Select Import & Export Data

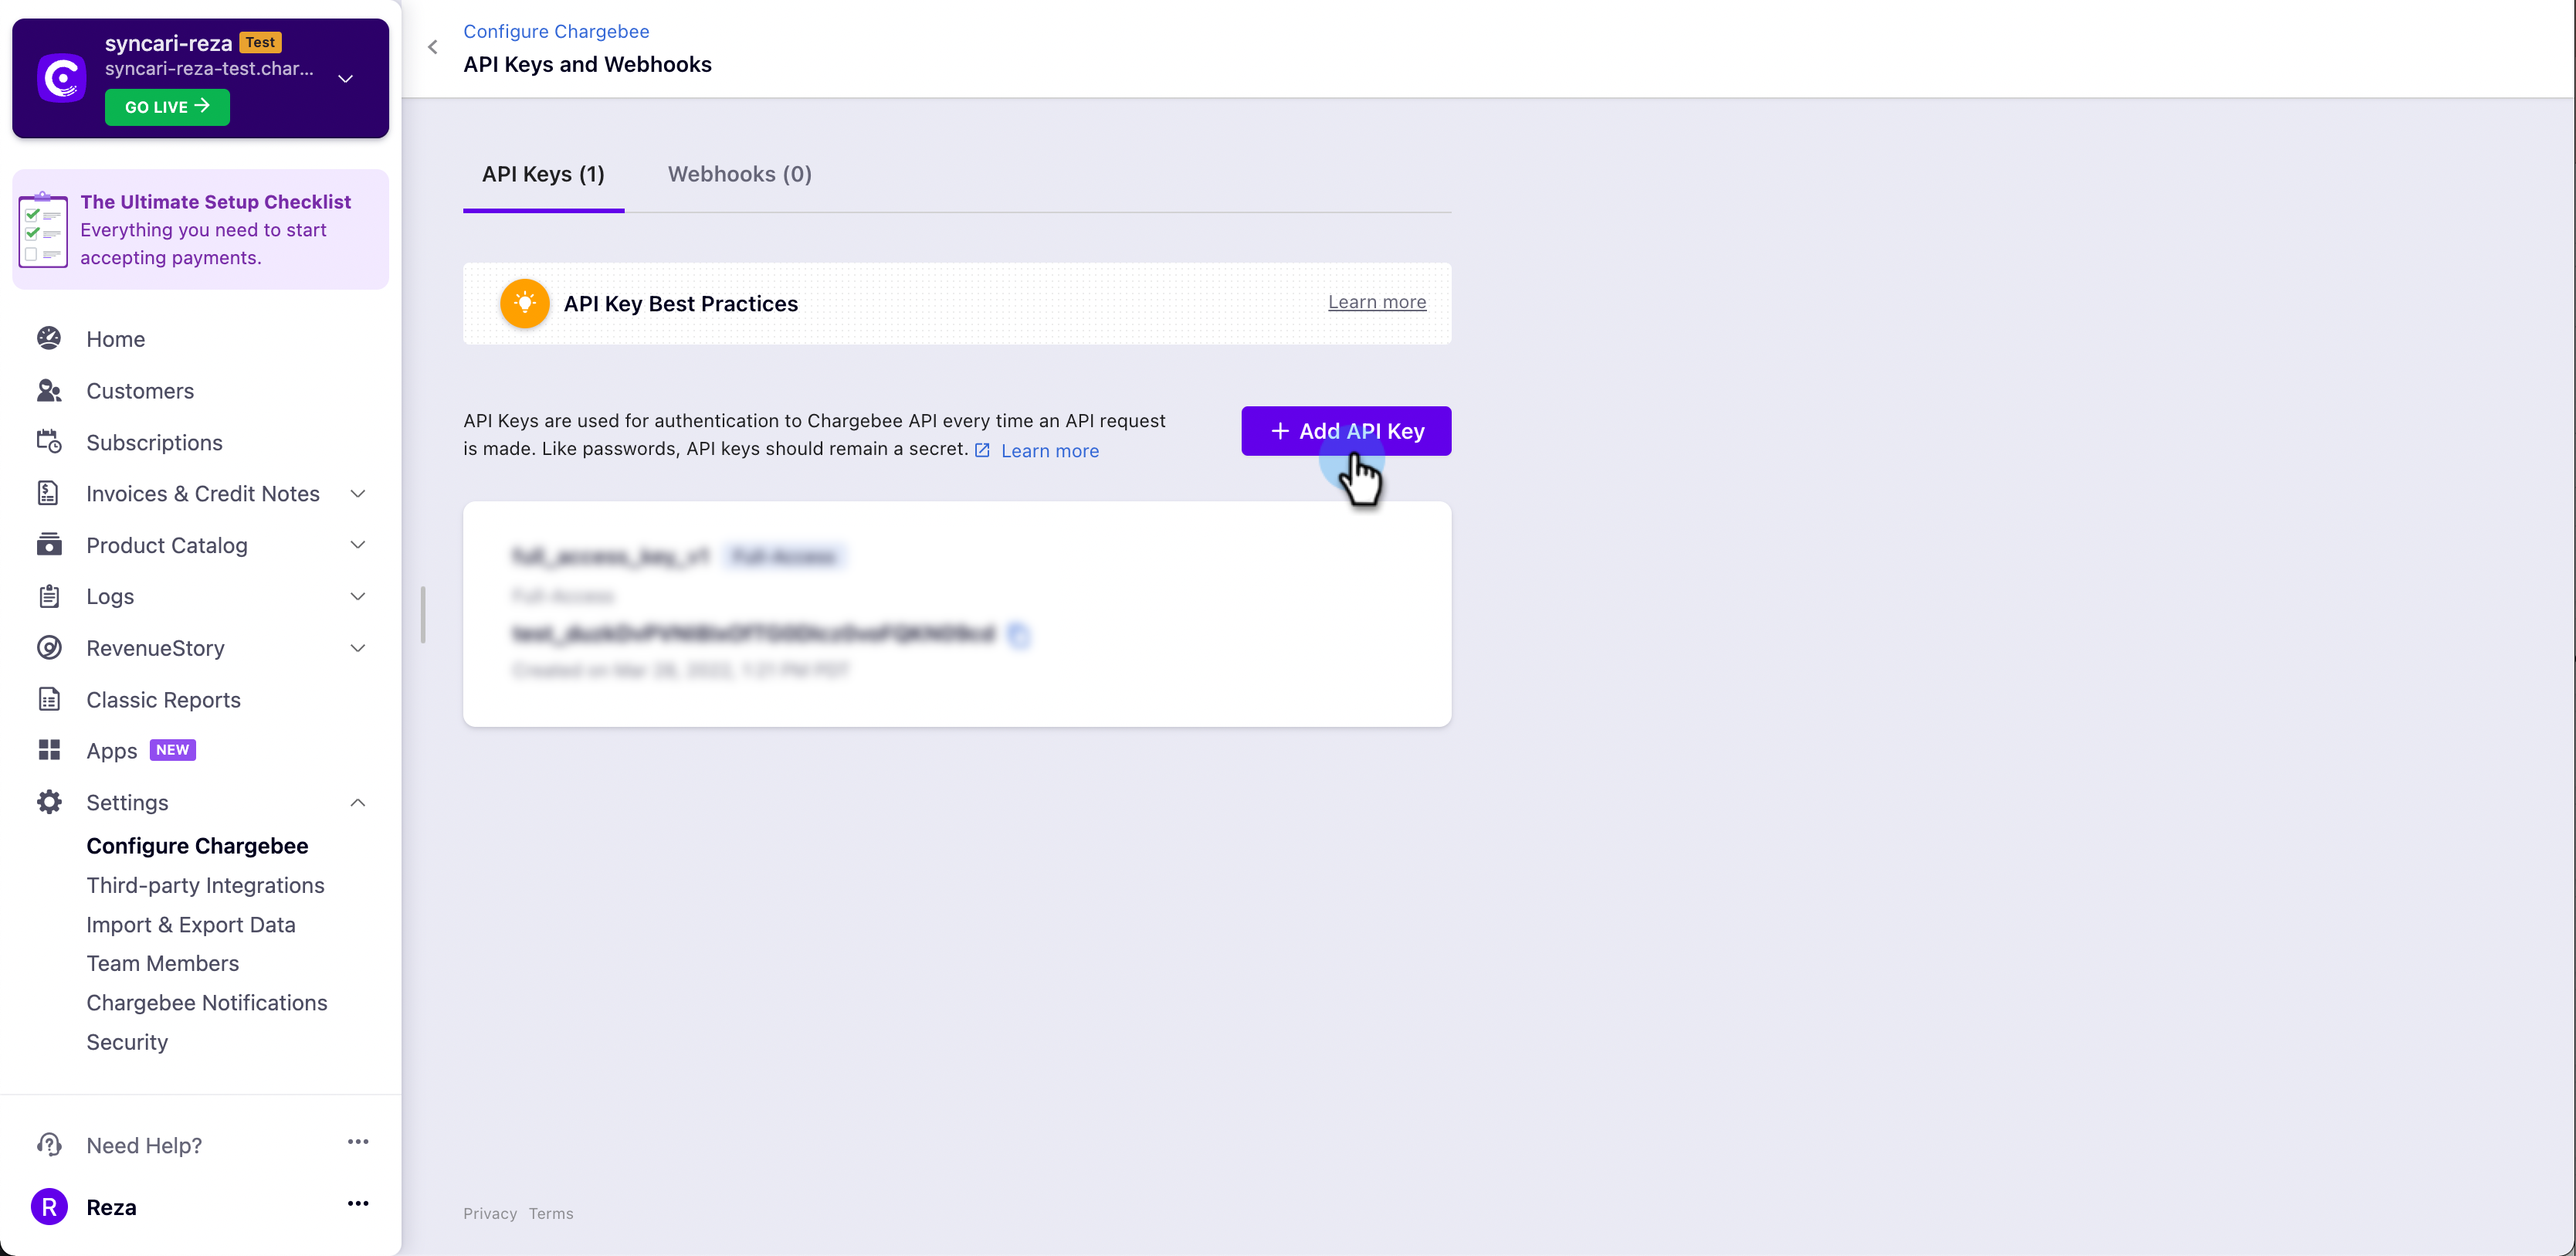[x=191, y=925]
